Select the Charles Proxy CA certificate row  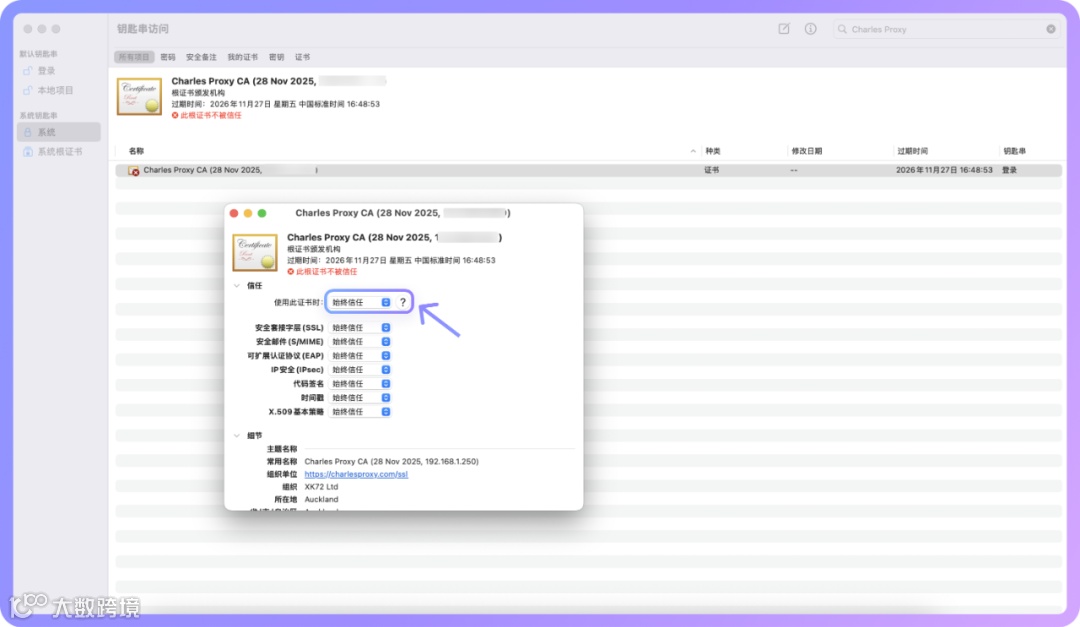(x=588, y=170)
